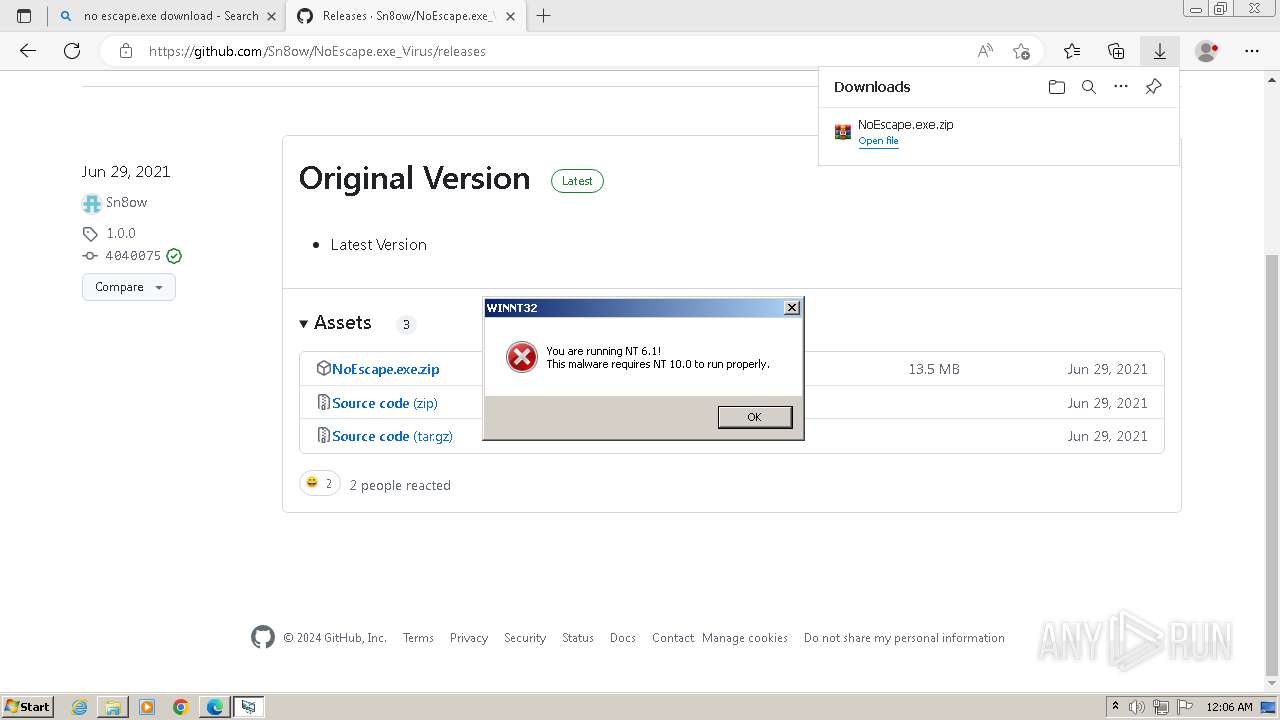Click the laugh emoji reaction button
The image size is (1280, 720).
click(320, 484)
